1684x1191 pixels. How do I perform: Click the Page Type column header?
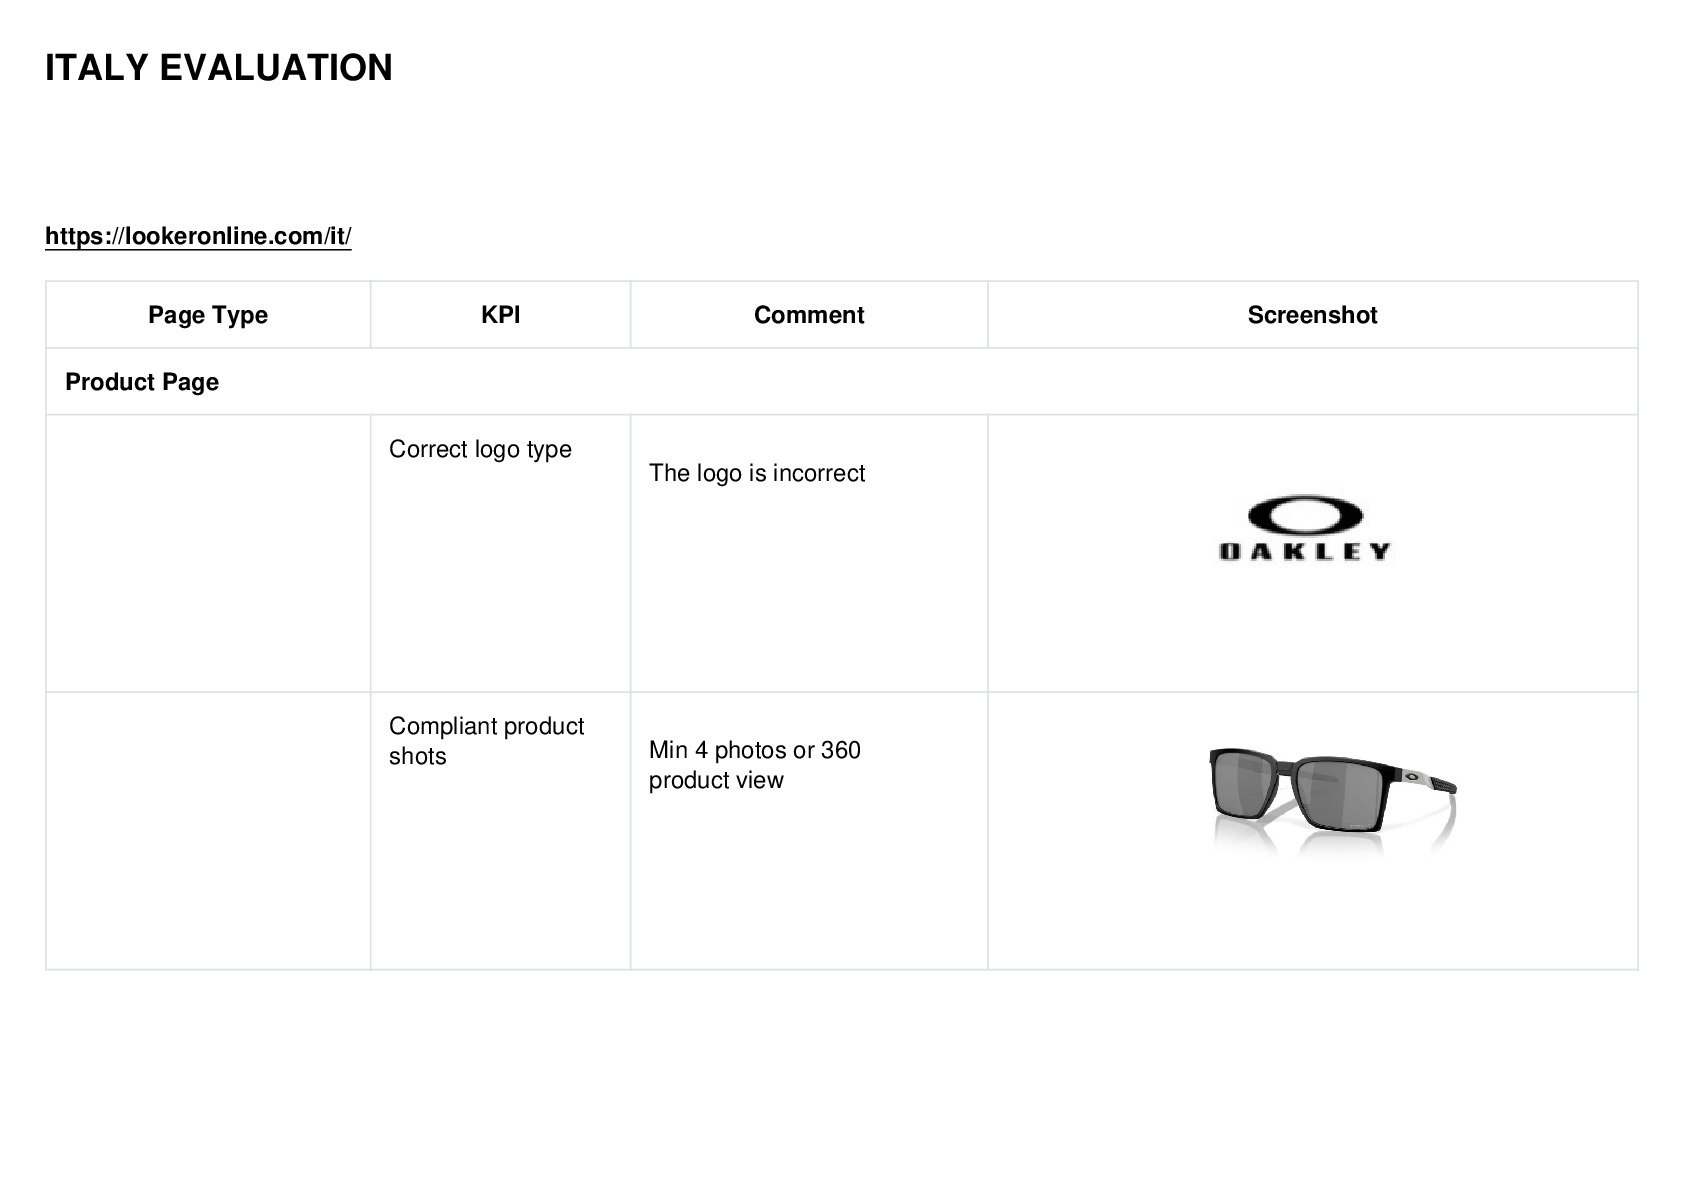[x=208, y=315]
